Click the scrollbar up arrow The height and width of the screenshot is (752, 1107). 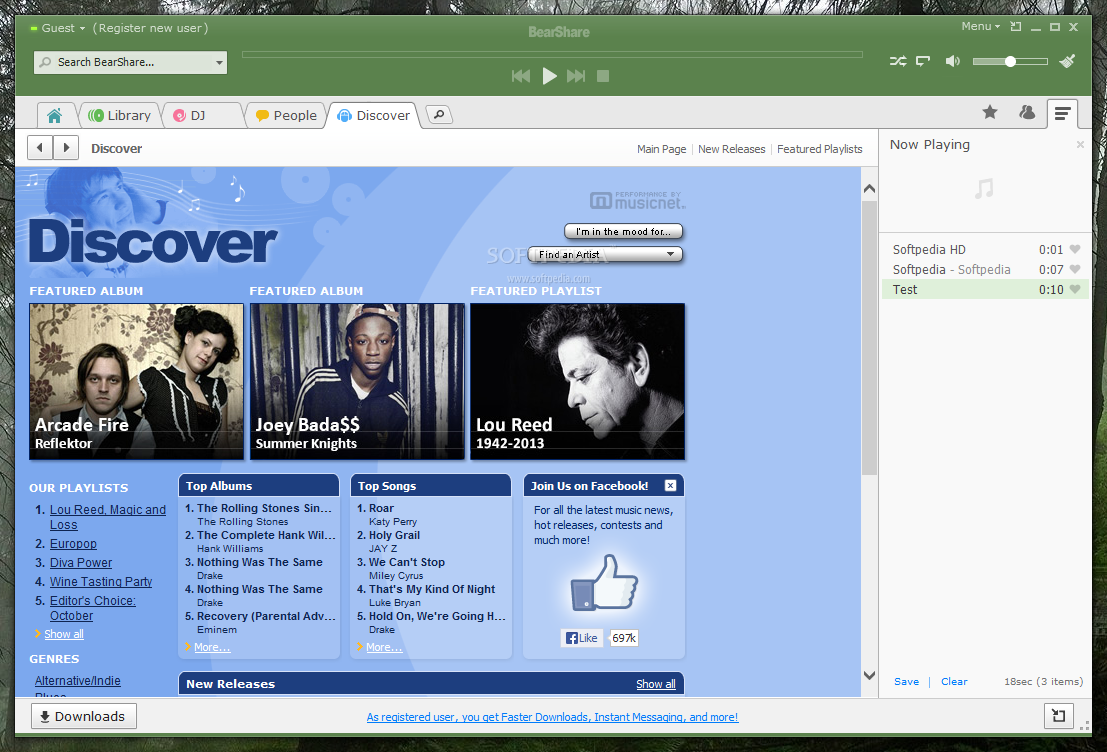(869, 189)
